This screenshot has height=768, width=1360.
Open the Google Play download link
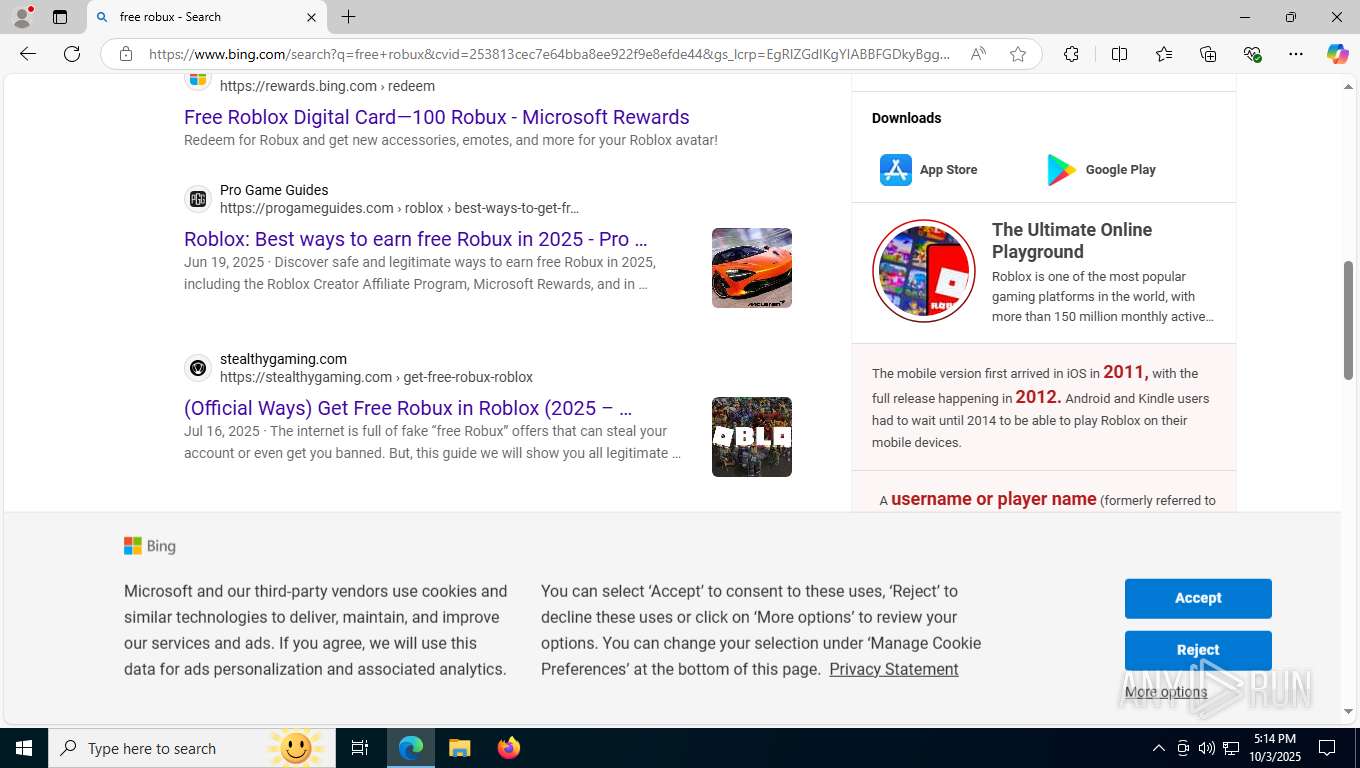1101,170
